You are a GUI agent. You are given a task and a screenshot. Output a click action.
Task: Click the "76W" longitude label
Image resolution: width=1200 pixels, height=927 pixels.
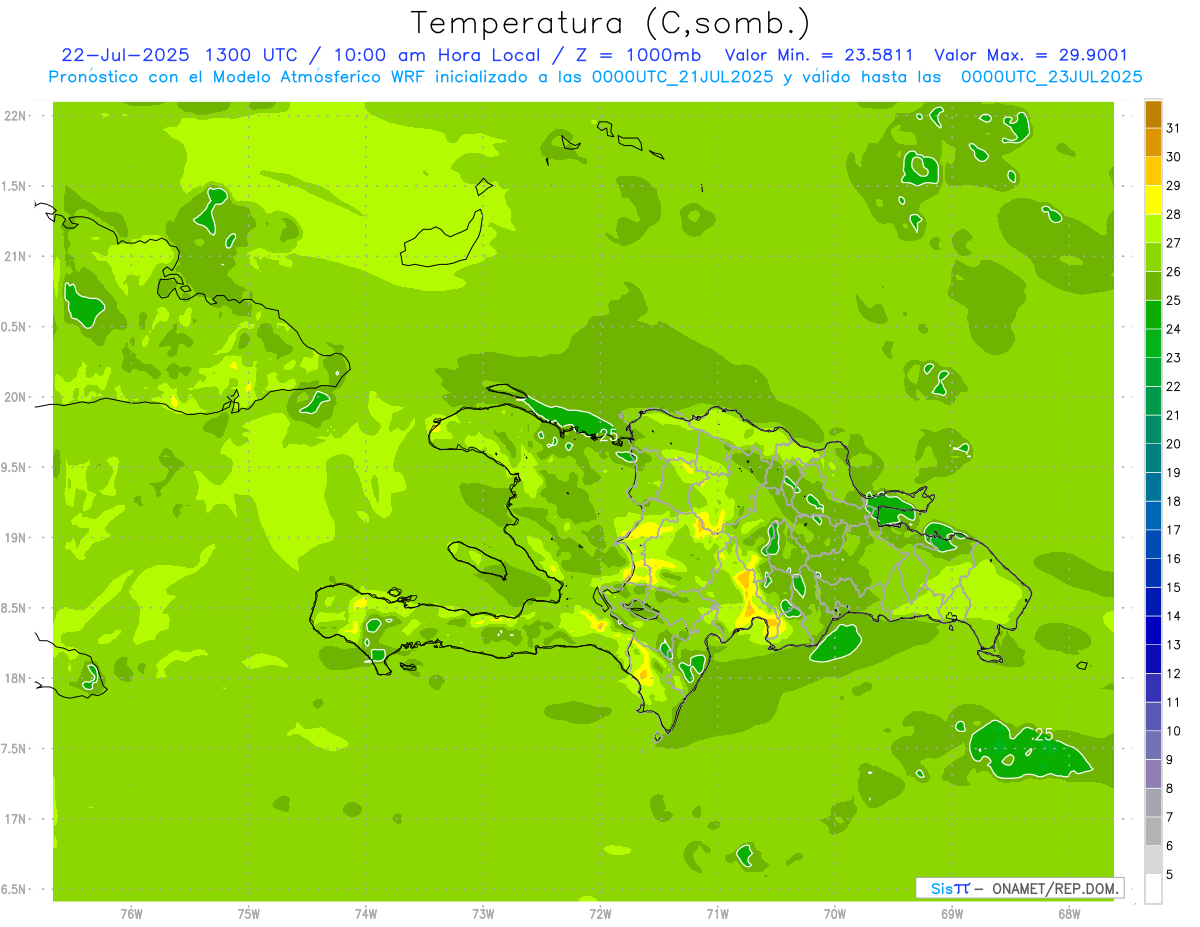point(131,913)
